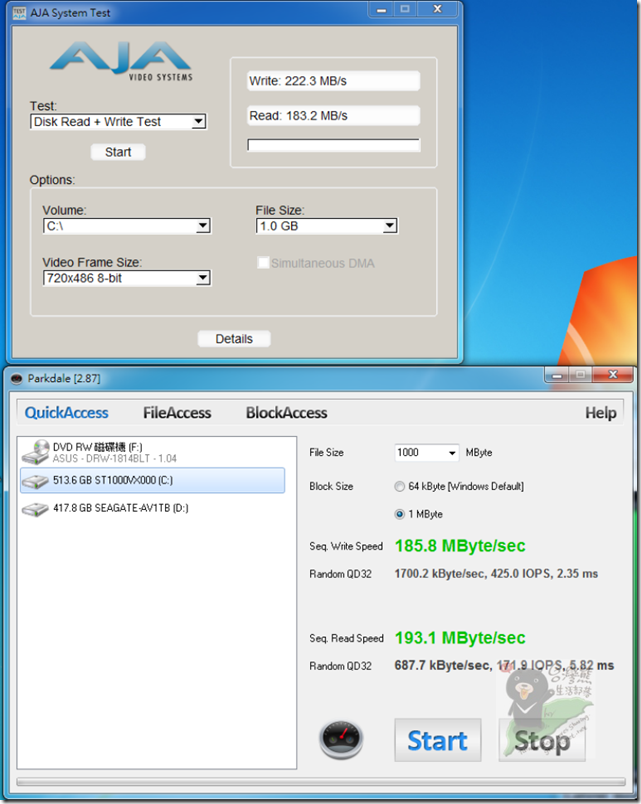The image size is (641, 804).
Task: Click the Parkdale Stop button
Action: pos(542,740)
